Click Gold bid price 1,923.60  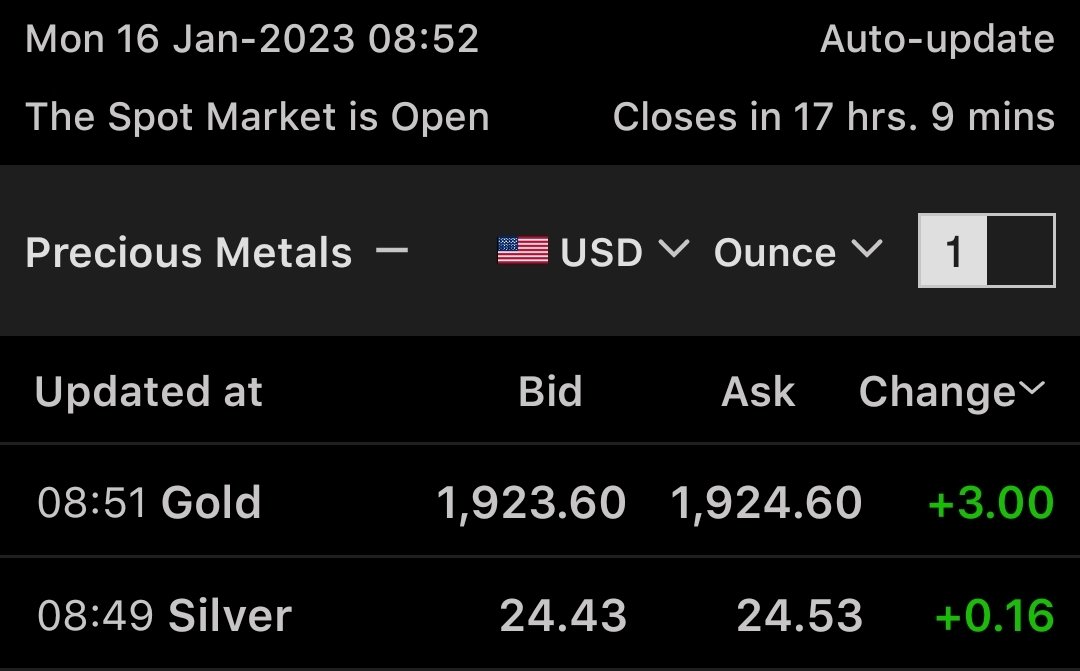531,502
